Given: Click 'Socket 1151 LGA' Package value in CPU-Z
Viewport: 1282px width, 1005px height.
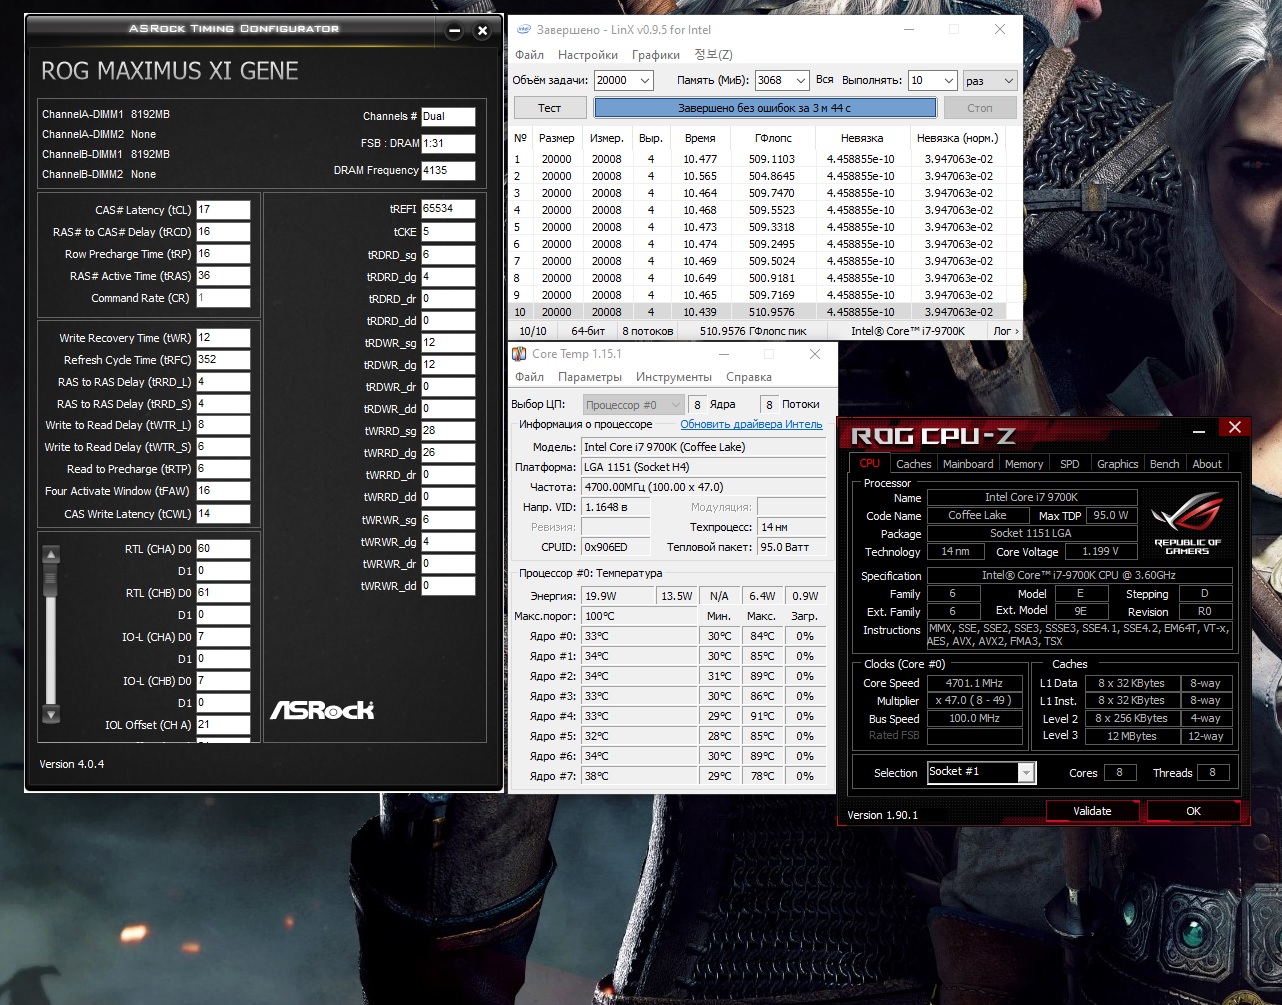Looking at the screenshot, I should (x=1031, y=533).
